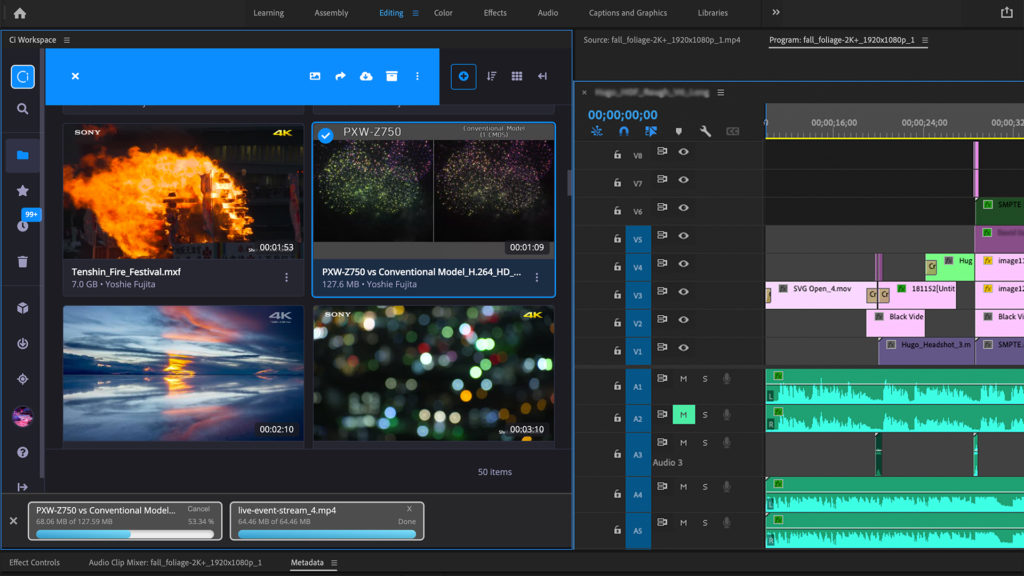Image resolution: width=1024 pixels, height=576 pixels.
Task: Open the Ci search icon in sidebar
Action: point(22,109)
